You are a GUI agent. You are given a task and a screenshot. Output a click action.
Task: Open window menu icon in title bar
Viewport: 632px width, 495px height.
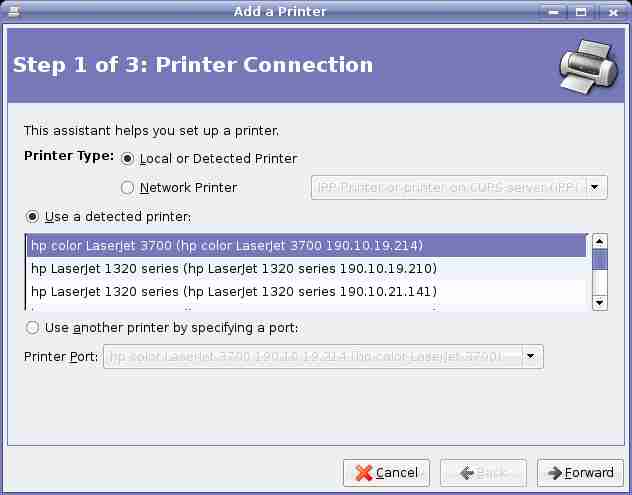tap(13, 12)
